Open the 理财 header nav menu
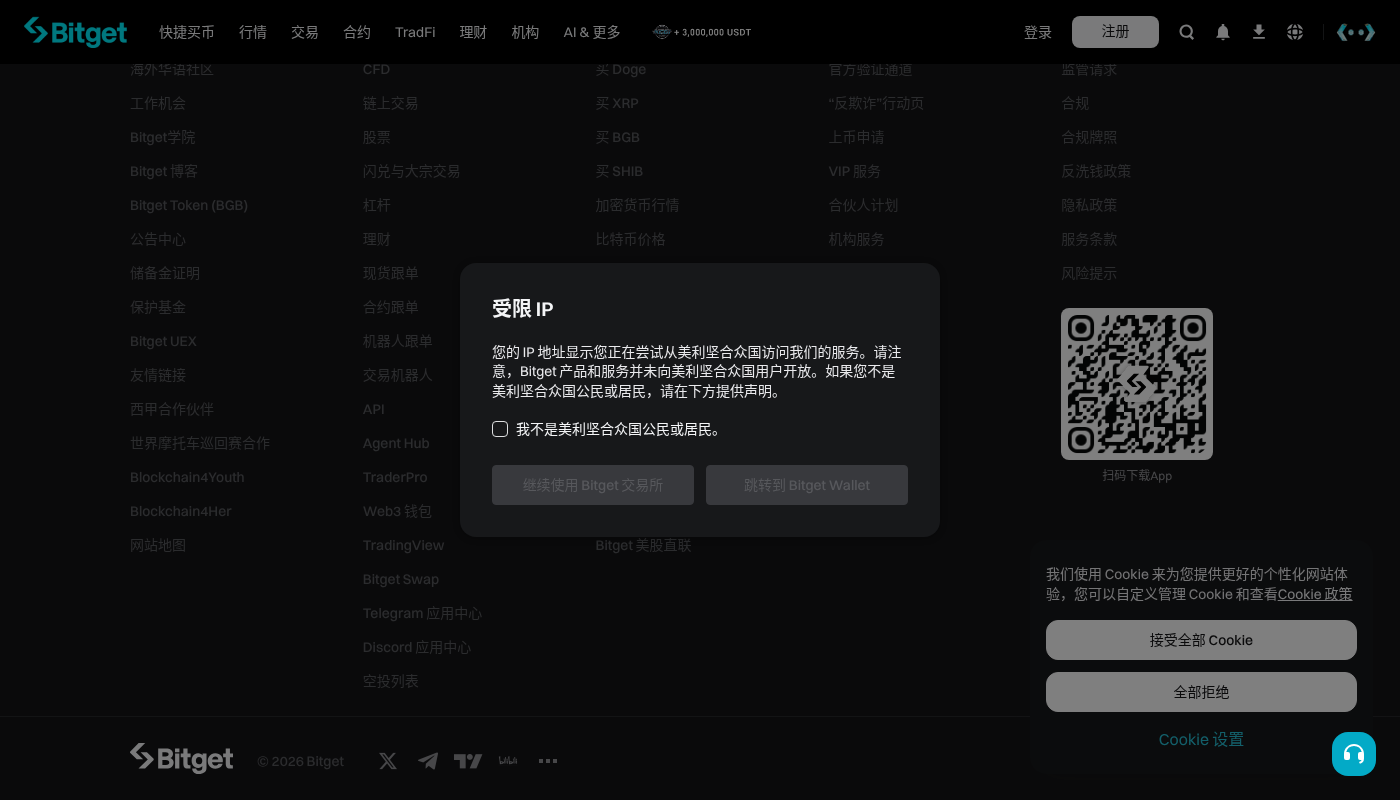This screenshot has width=1400, height=800. [x=473, y=32]
